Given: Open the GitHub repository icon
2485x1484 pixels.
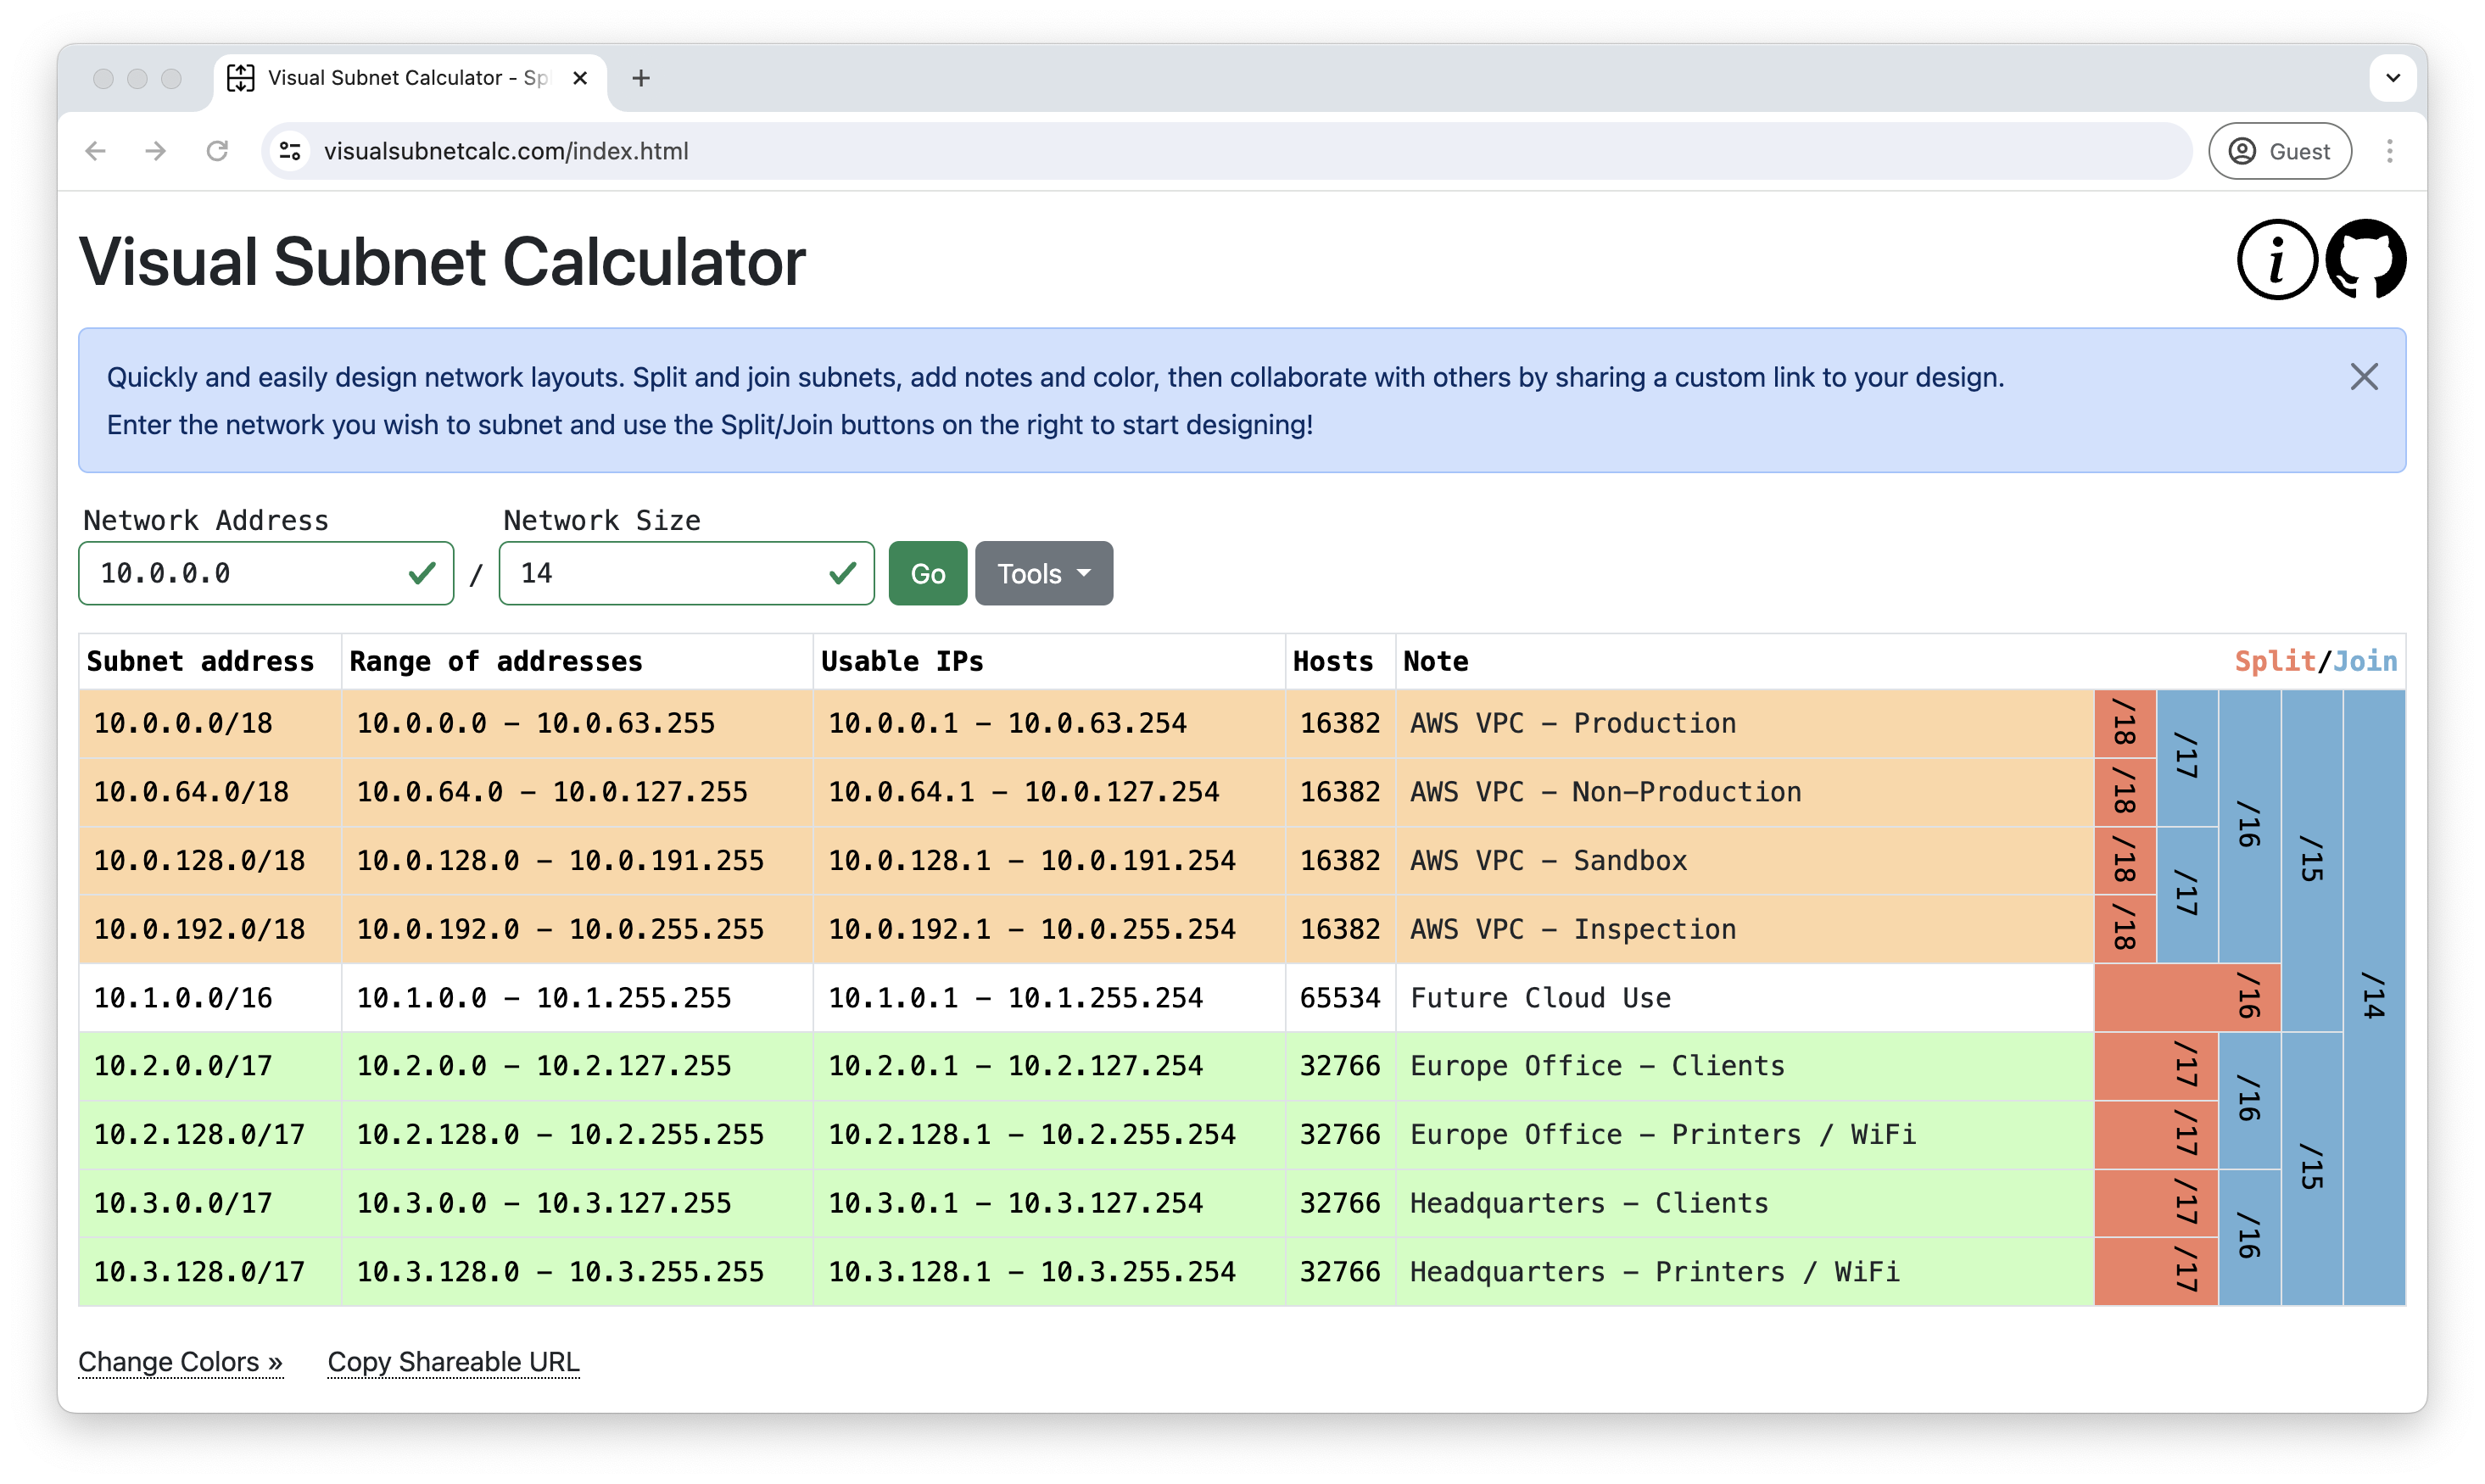Looking at the screenshot, I should point(2367,260).
